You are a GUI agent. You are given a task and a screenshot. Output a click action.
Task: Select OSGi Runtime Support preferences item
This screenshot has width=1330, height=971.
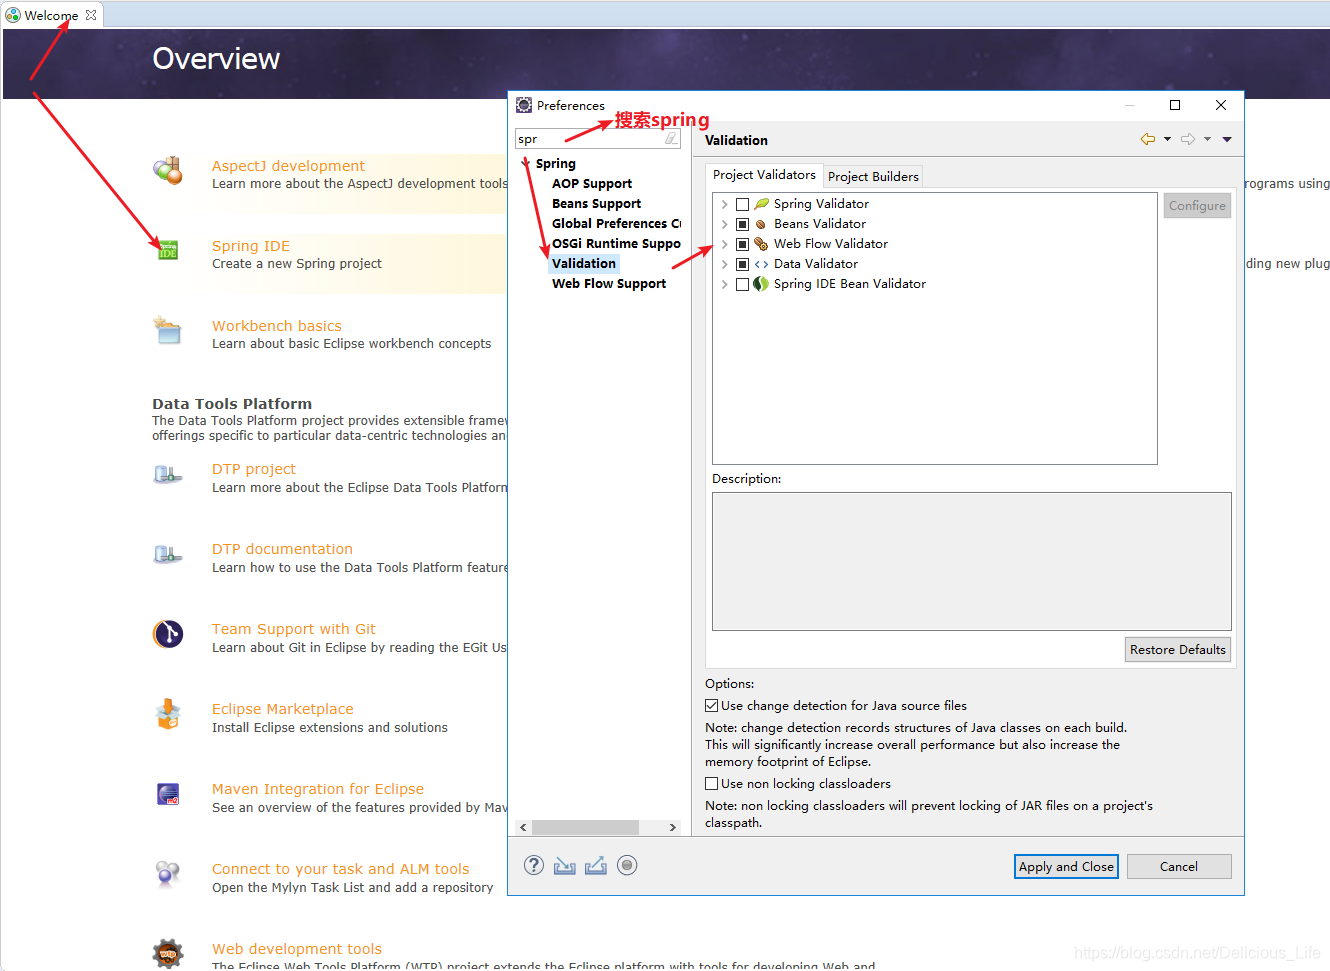(616, 244)
